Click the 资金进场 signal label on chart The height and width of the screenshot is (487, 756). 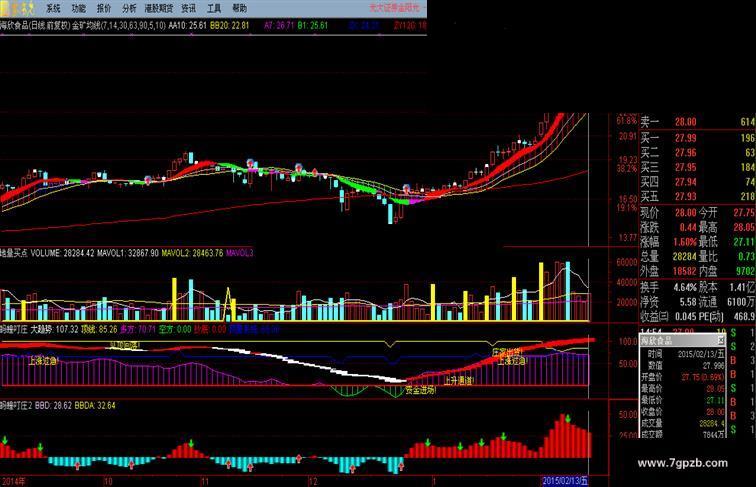tap(420, 390)
